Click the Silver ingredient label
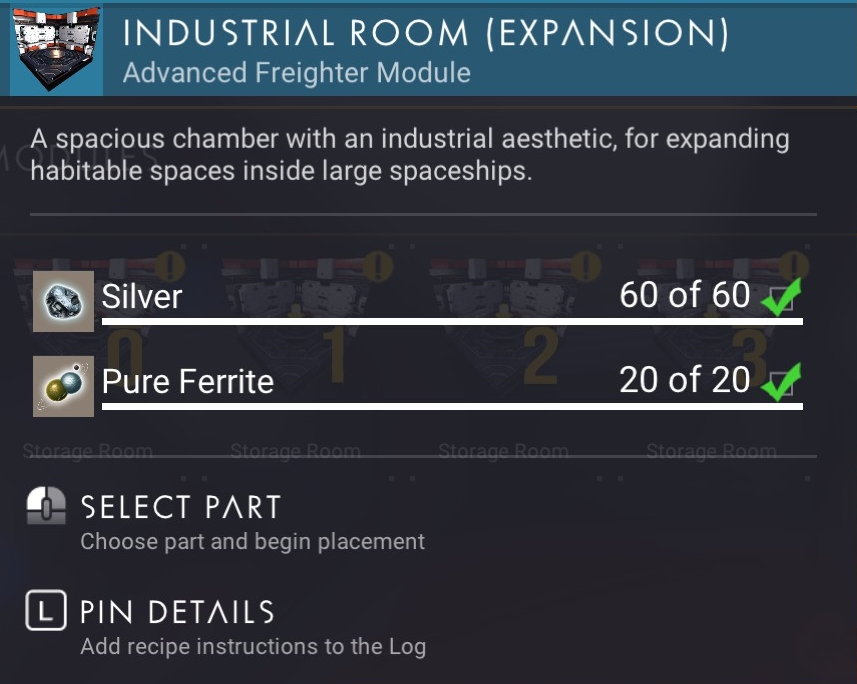The width and height of the screenshot is (857, 684). pos(142,296)
